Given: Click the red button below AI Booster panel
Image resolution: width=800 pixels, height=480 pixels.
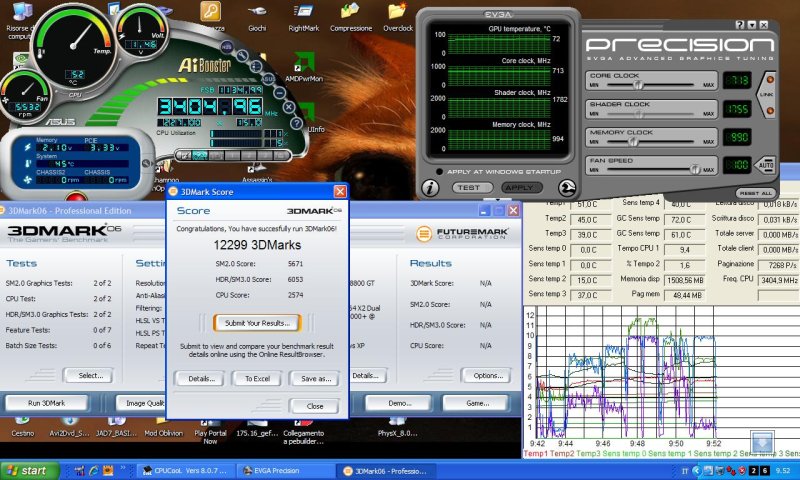Looking at the screenshot, I should tap(76, 197).
